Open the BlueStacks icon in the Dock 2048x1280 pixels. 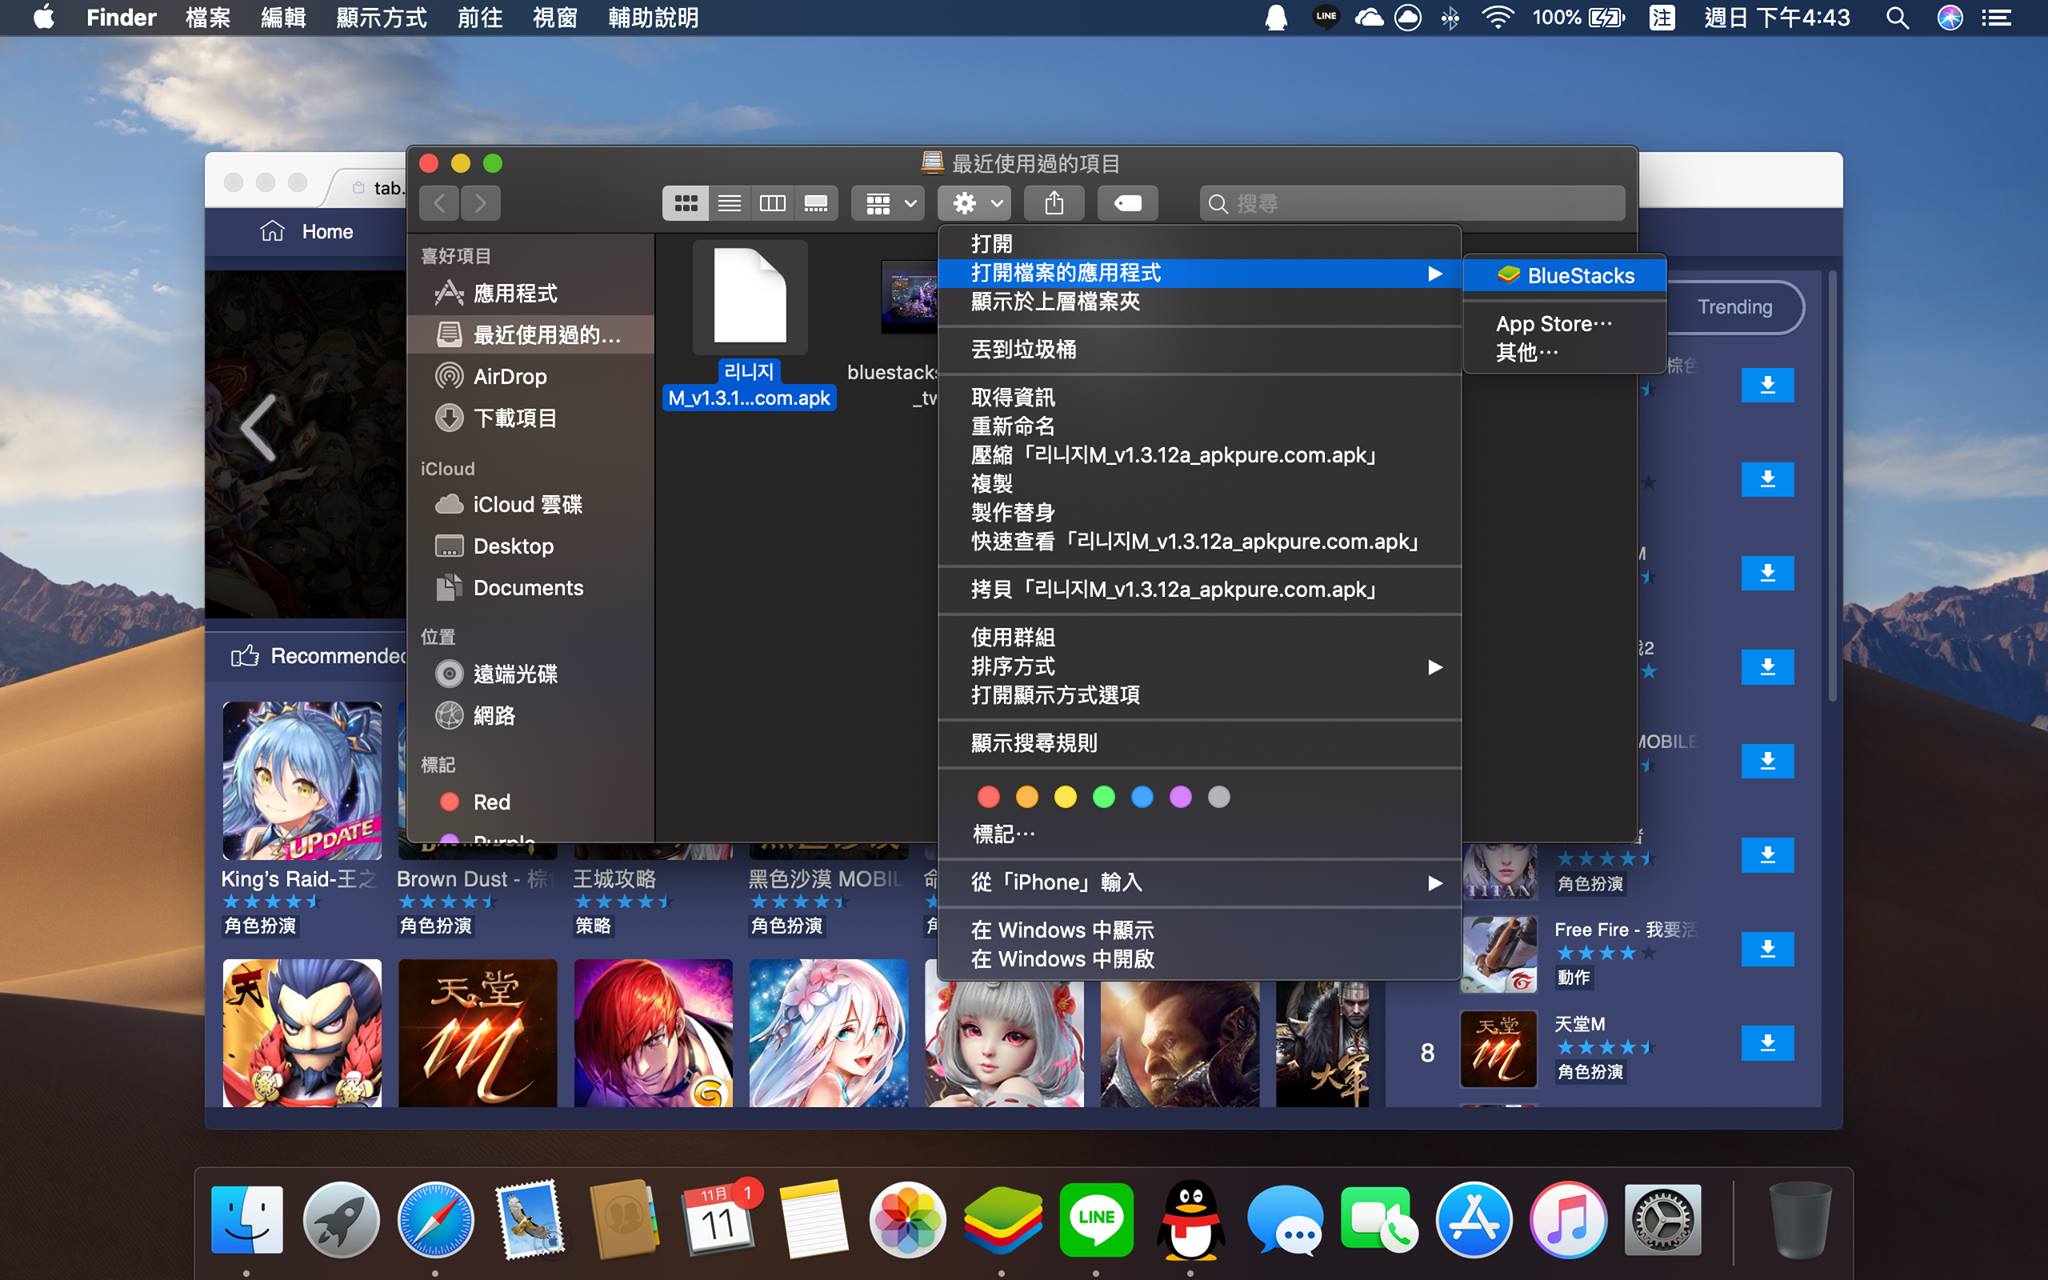coord(1002,1220)
